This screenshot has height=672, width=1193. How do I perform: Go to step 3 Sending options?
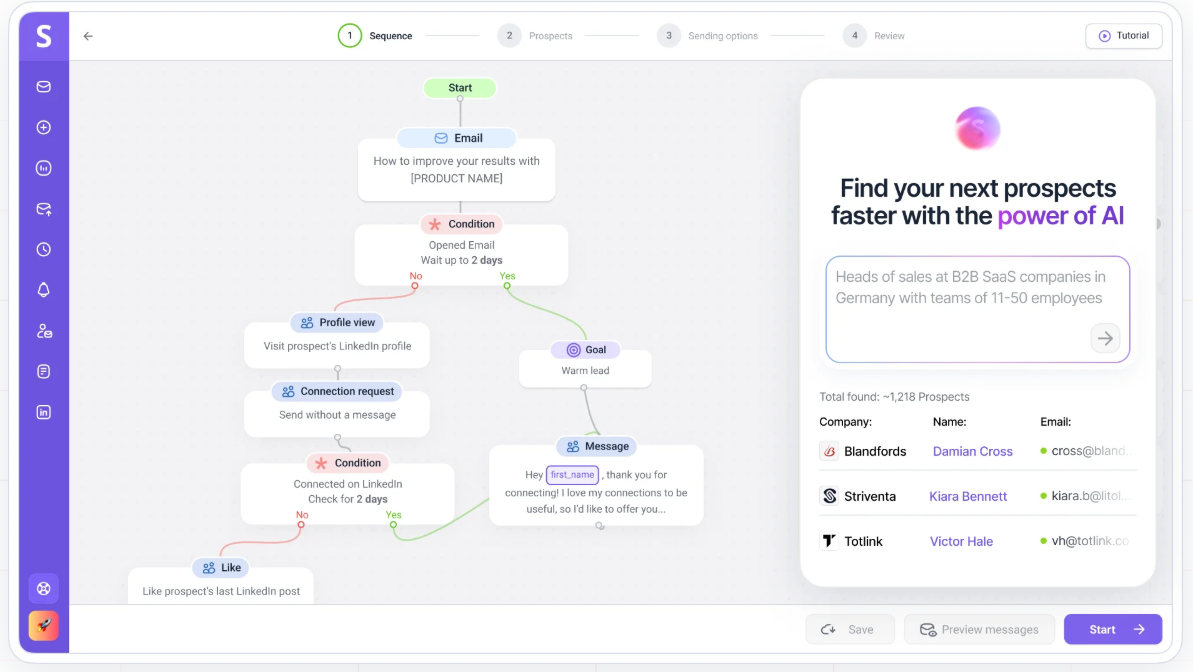click(x=708, y=36)
